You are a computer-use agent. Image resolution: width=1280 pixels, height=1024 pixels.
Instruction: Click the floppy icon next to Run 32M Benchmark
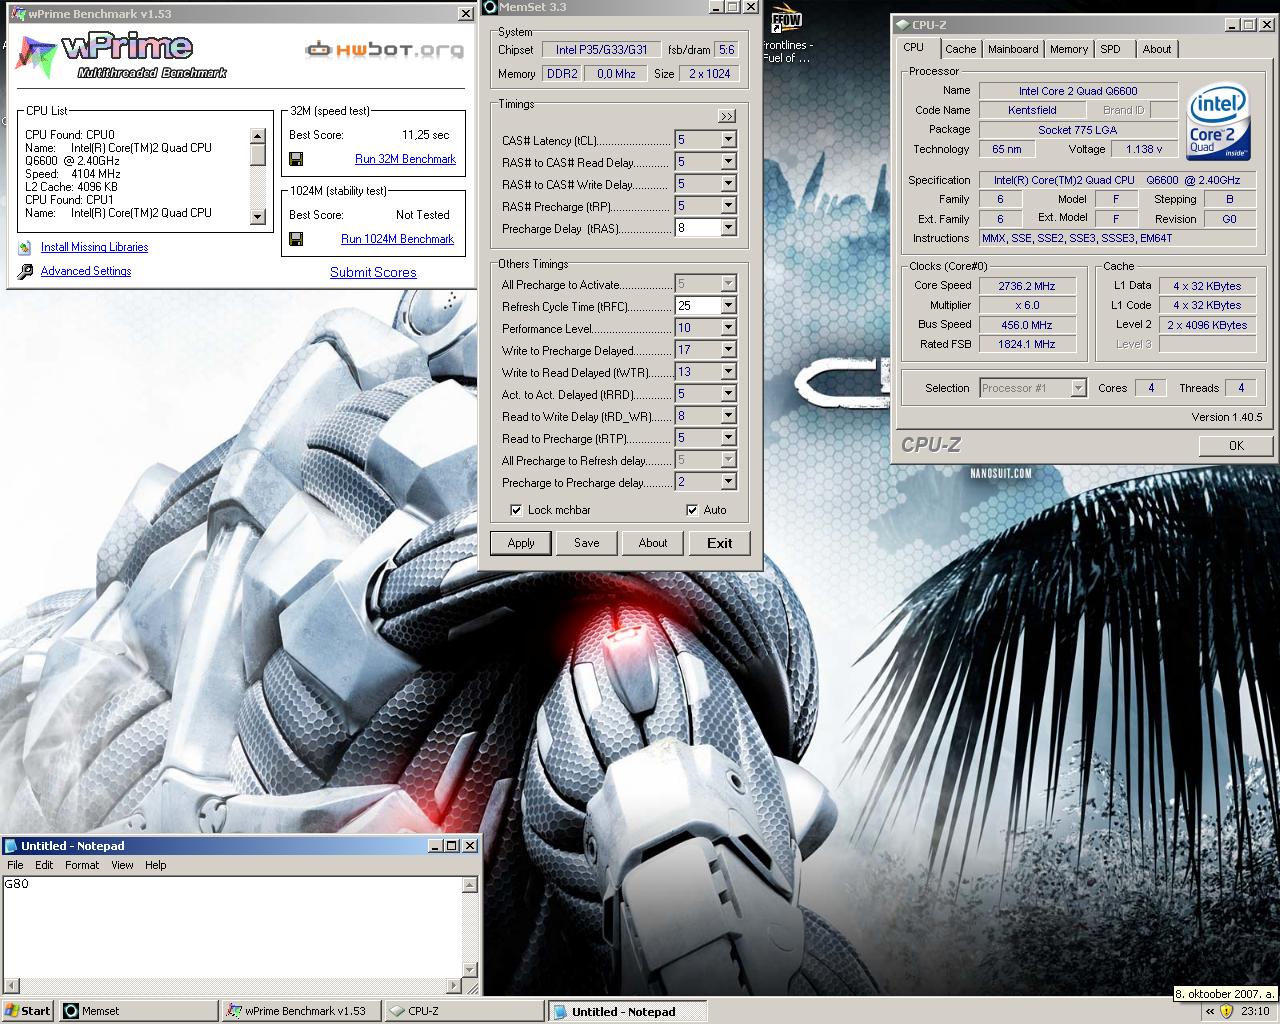(296, 159)
